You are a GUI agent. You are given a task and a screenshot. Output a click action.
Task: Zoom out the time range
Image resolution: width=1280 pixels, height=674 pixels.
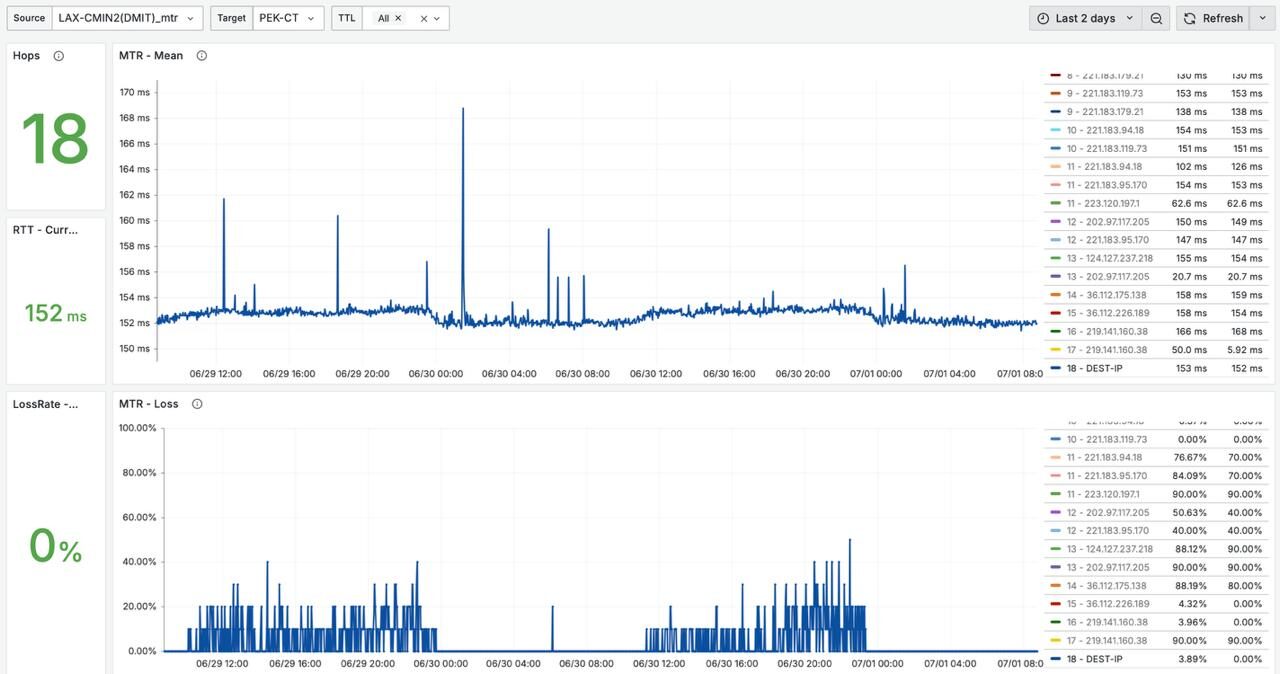tap(1156, 18)
